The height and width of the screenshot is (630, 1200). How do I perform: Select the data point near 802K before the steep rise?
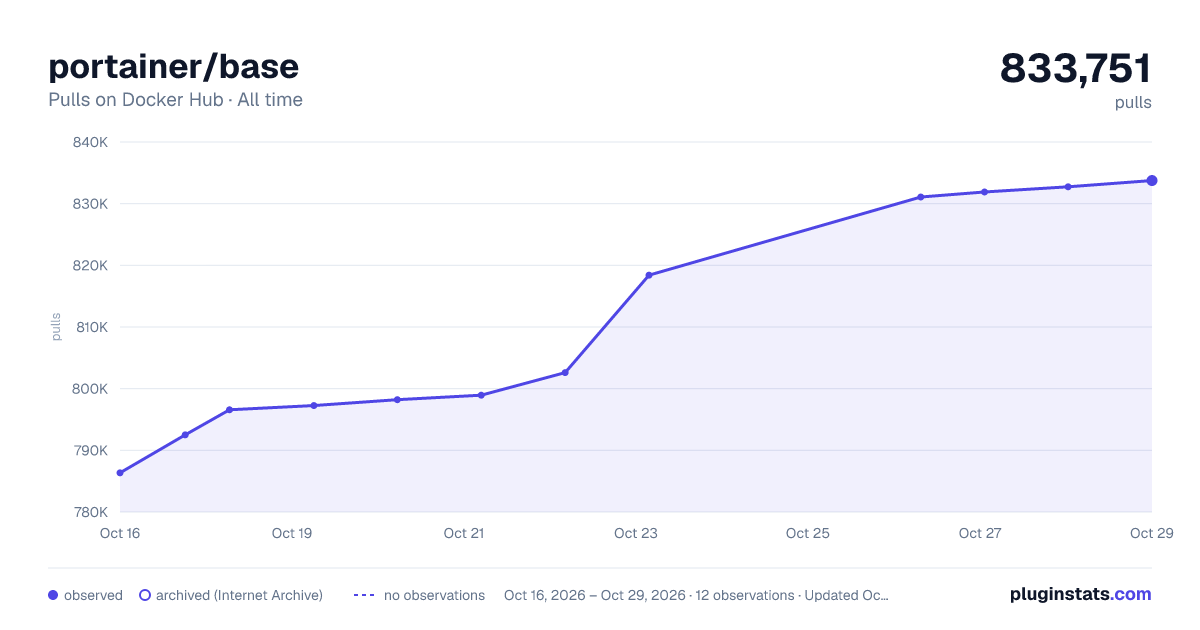[565, 372]
